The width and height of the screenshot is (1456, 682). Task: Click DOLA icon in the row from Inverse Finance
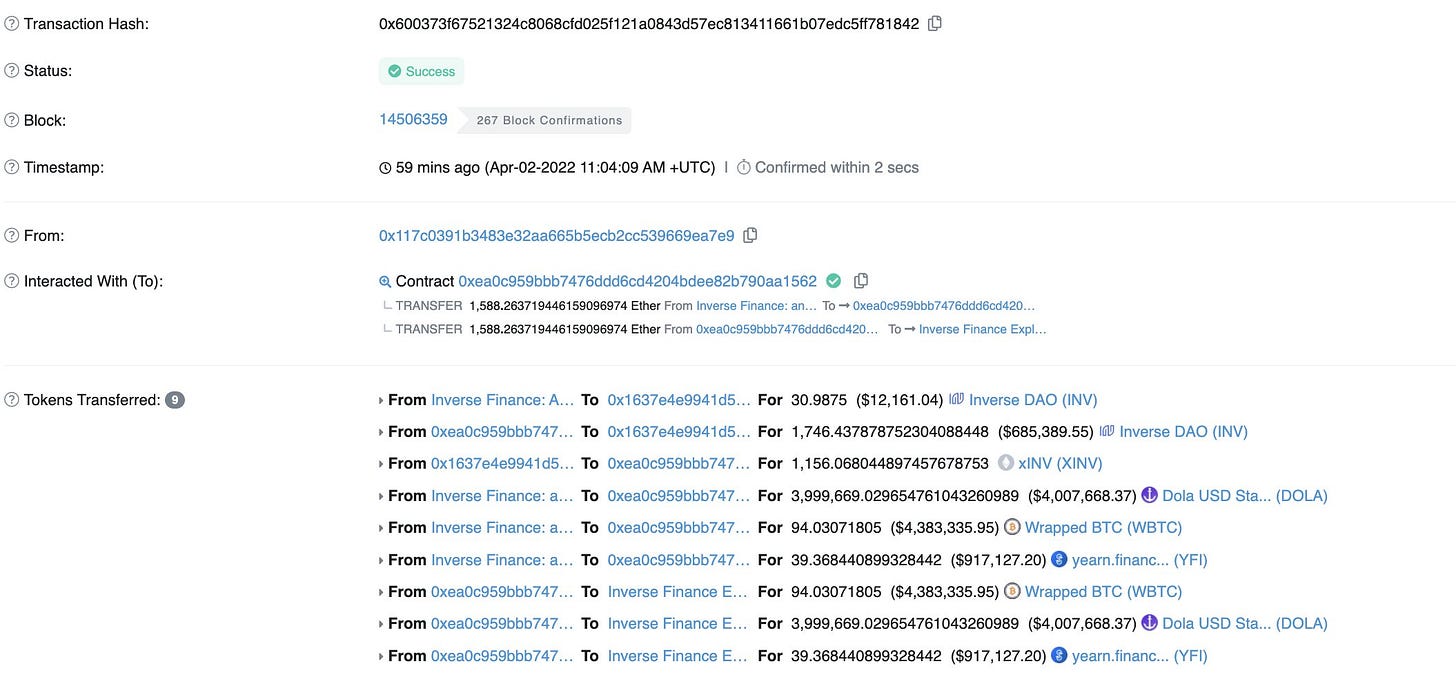(x=1149, y=495)
